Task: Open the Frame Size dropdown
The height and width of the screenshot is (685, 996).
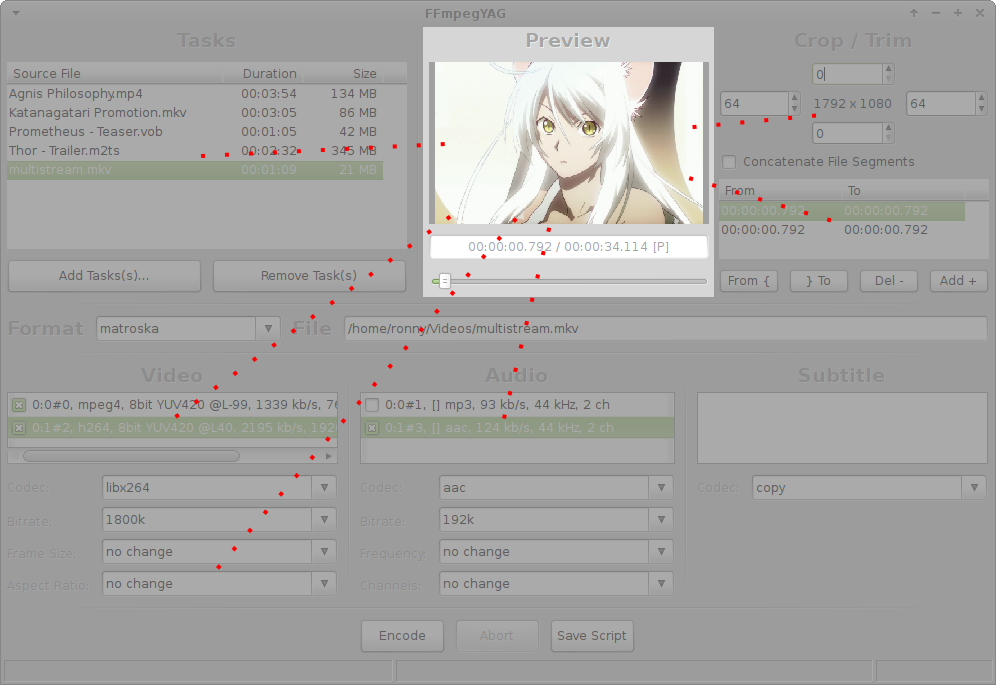Action: (x=324, y=552)
